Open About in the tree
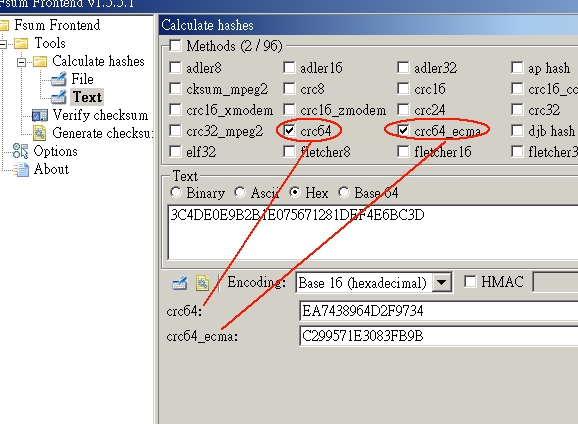Image resolution: width=578 pixels, height=424 pixels. pos(51,169)
